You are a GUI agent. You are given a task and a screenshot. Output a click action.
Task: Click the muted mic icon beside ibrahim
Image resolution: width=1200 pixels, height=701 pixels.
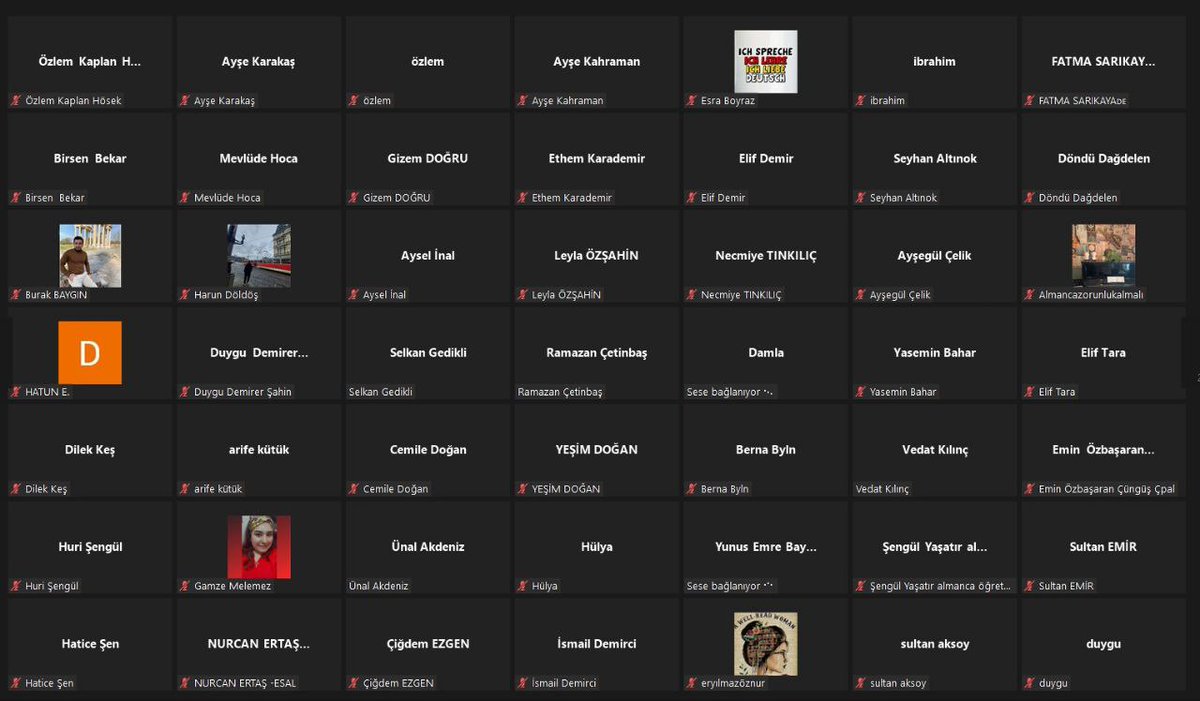click(x=861, y=101)
